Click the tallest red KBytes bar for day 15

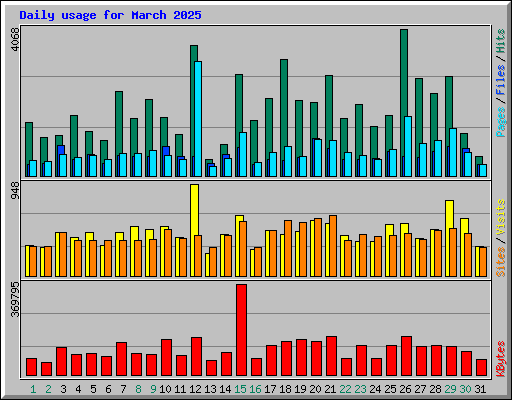point(242,330)
